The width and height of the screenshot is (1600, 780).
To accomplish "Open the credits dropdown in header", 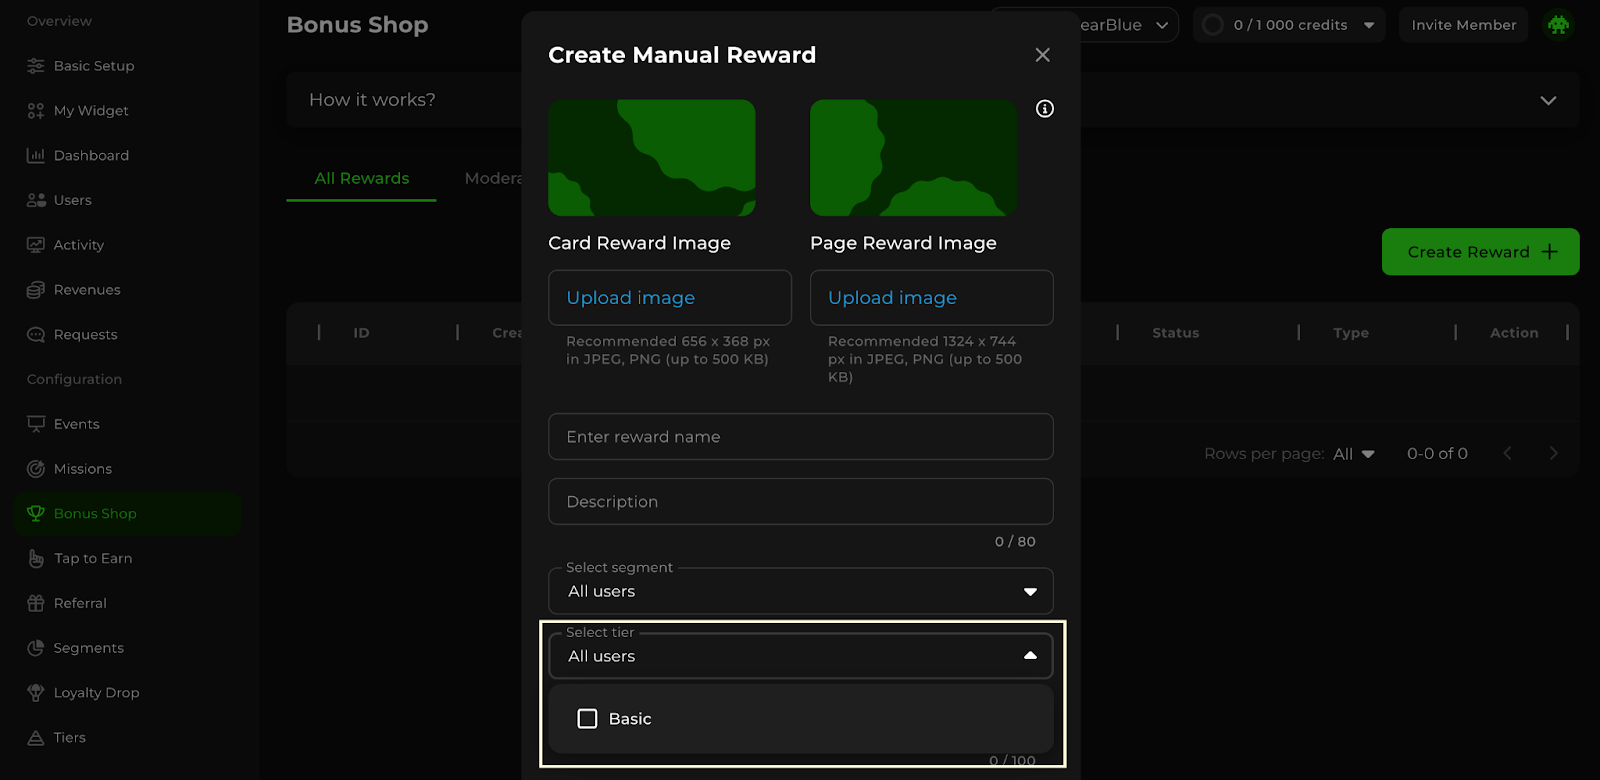I will 1368,25.
